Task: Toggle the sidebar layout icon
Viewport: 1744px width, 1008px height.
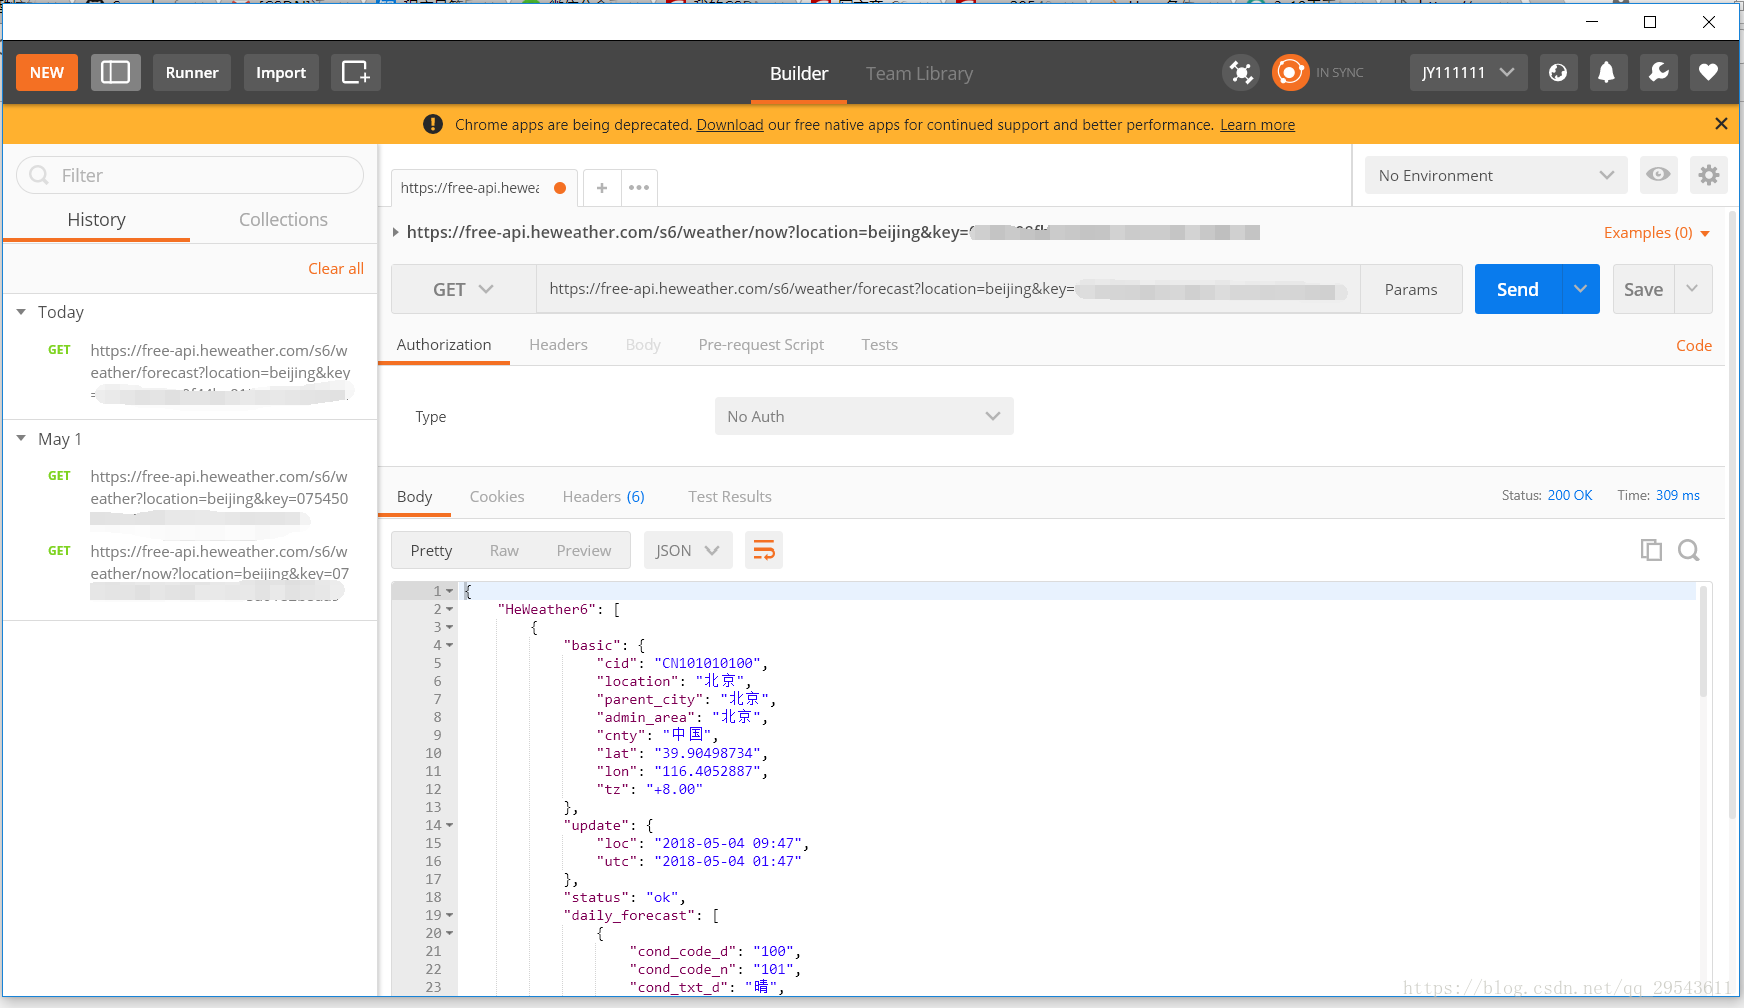Action: click(116, 72)
